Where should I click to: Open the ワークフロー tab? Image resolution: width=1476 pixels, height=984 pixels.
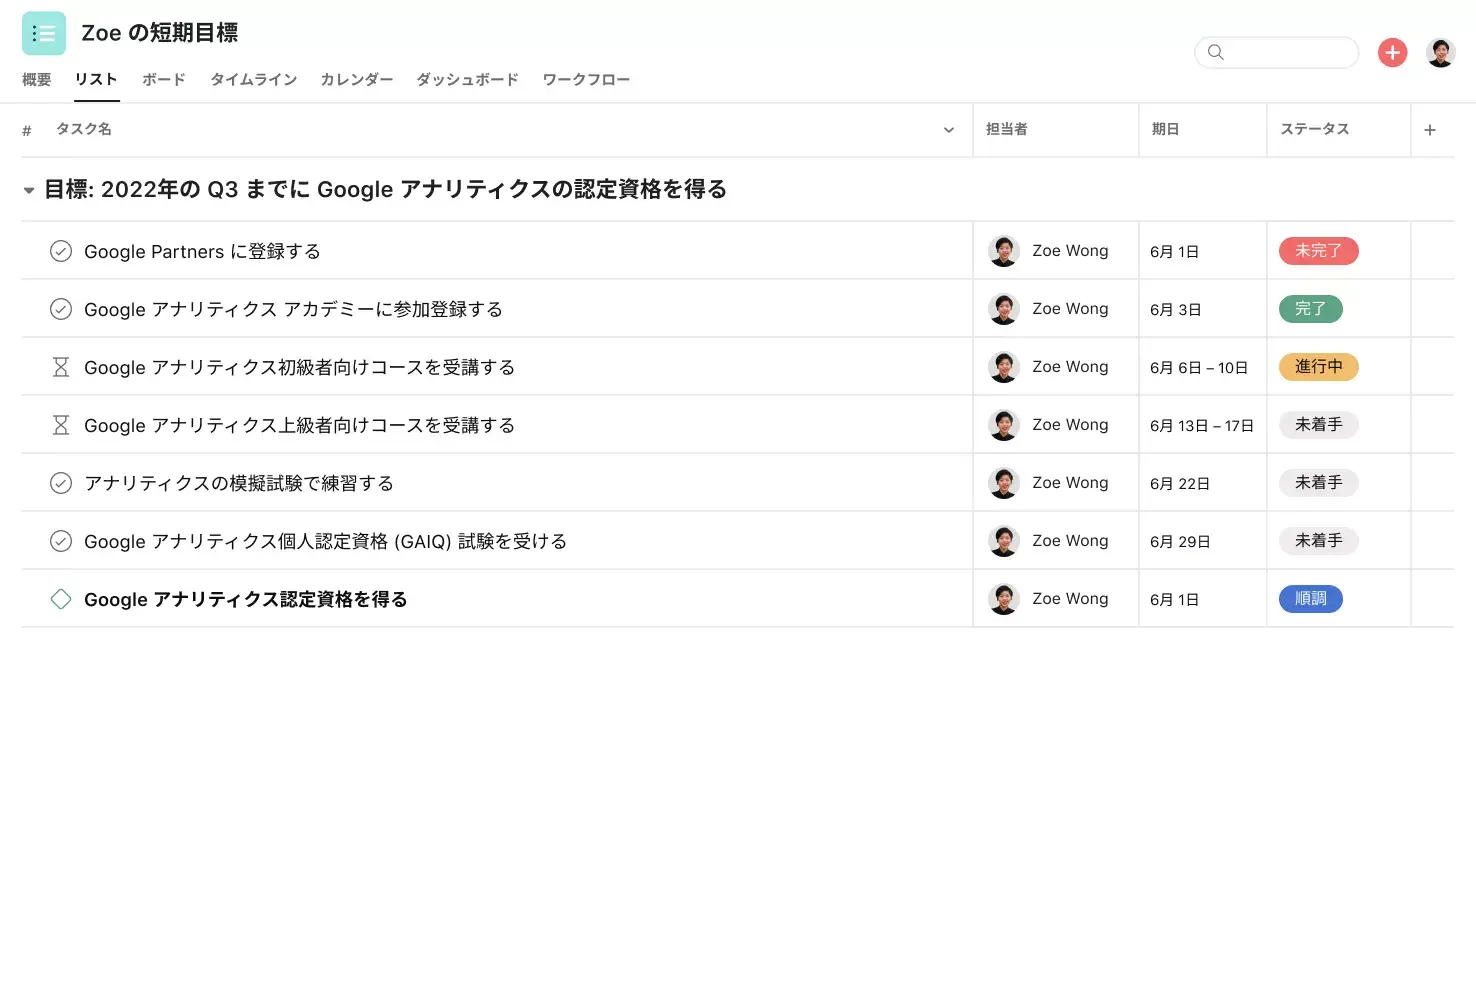(586, 80)
